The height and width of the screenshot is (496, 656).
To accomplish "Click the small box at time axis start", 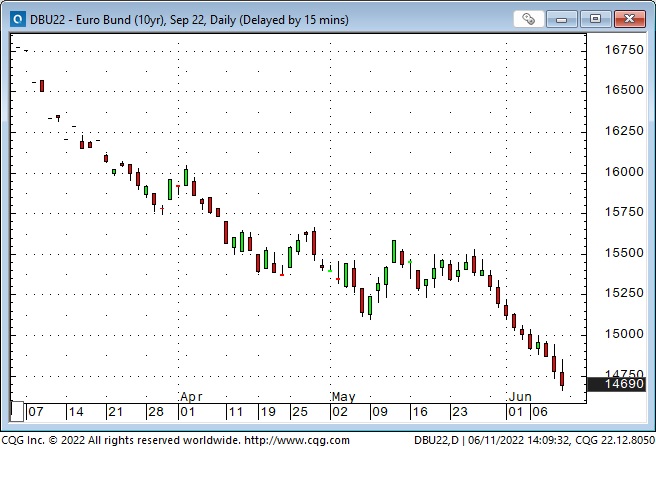I will tap(17, 411).
